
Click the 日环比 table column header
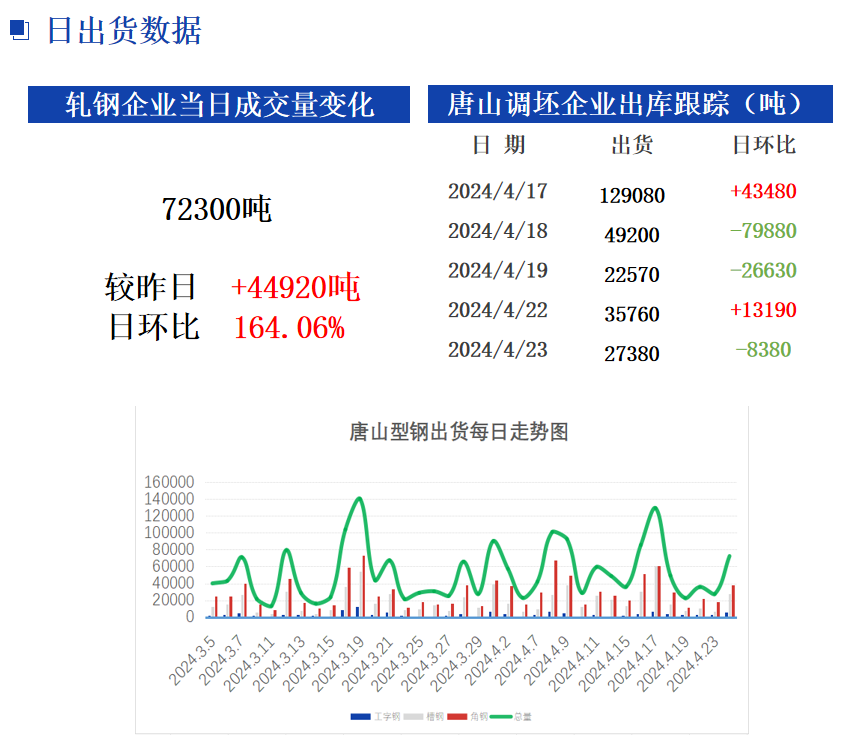(764, 146)
